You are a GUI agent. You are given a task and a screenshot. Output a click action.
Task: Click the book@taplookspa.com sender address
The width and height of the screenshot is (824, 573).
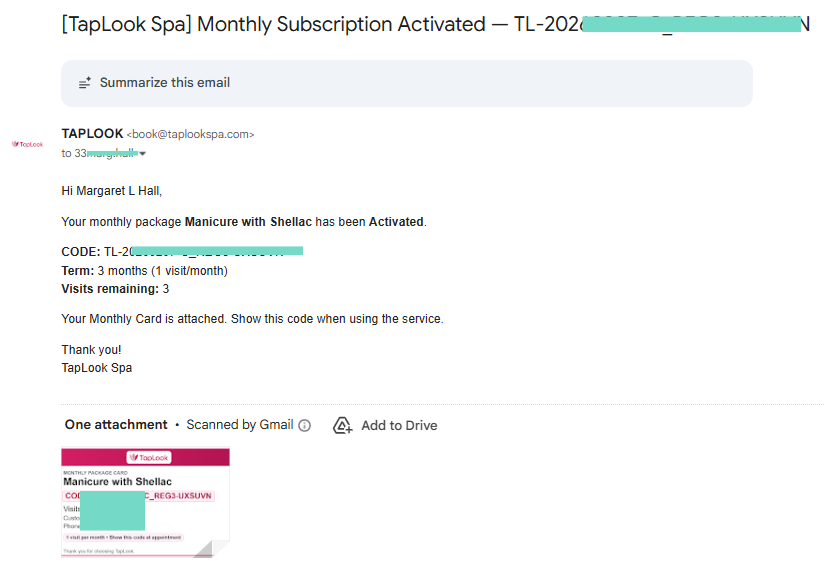point(190,134)
